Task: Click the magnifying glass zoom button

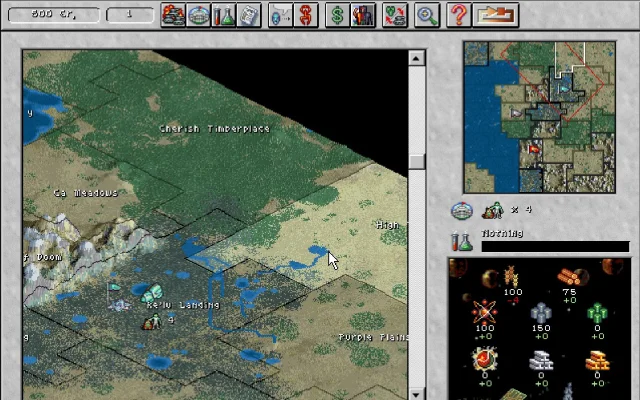Action: click(x=427, y=16)
